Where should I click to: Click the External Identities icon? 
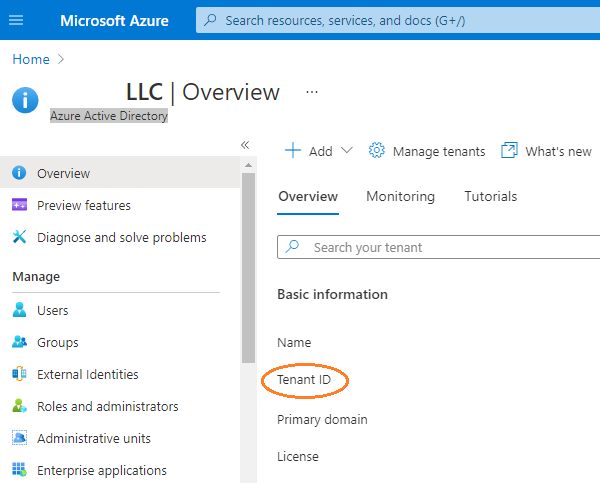[x=19, y=374]
